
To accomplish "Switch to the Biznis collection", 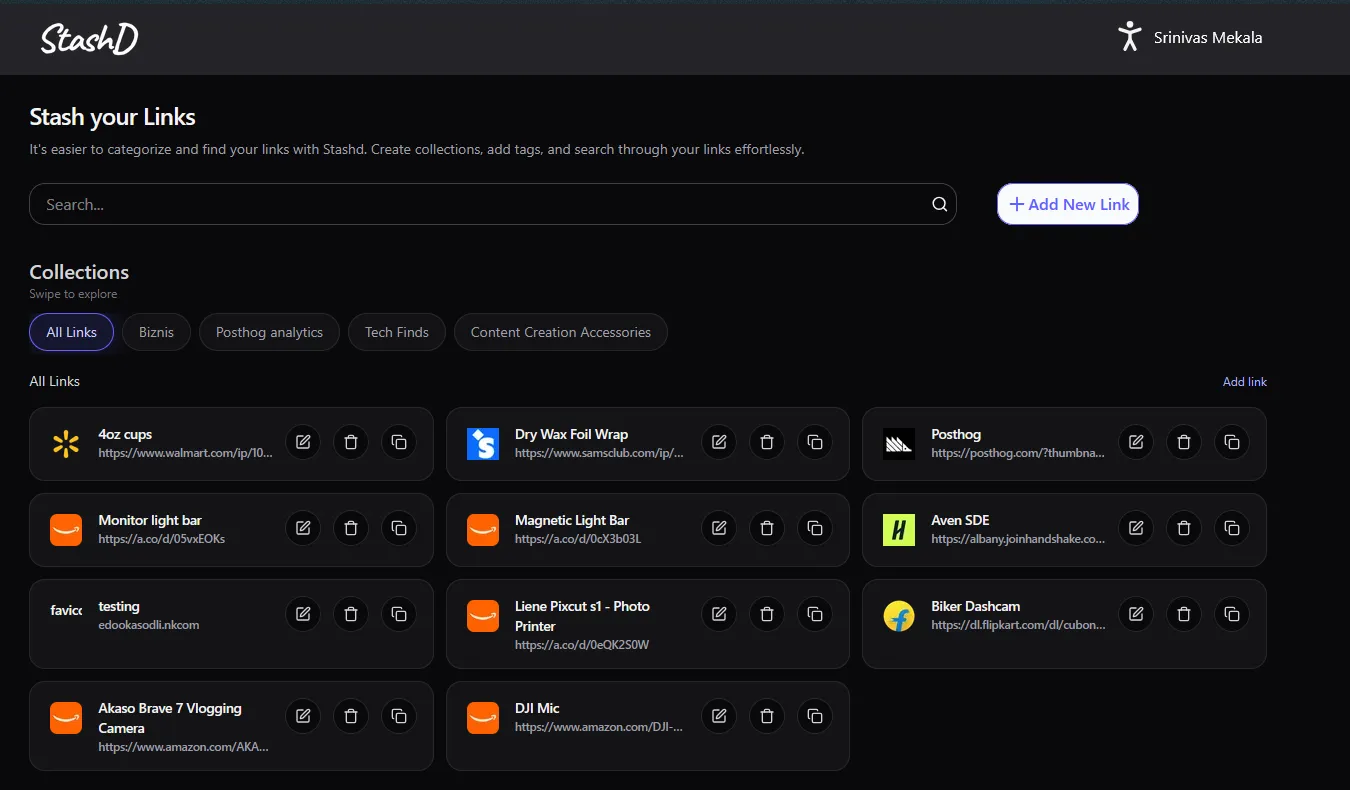I will [156, 332].
